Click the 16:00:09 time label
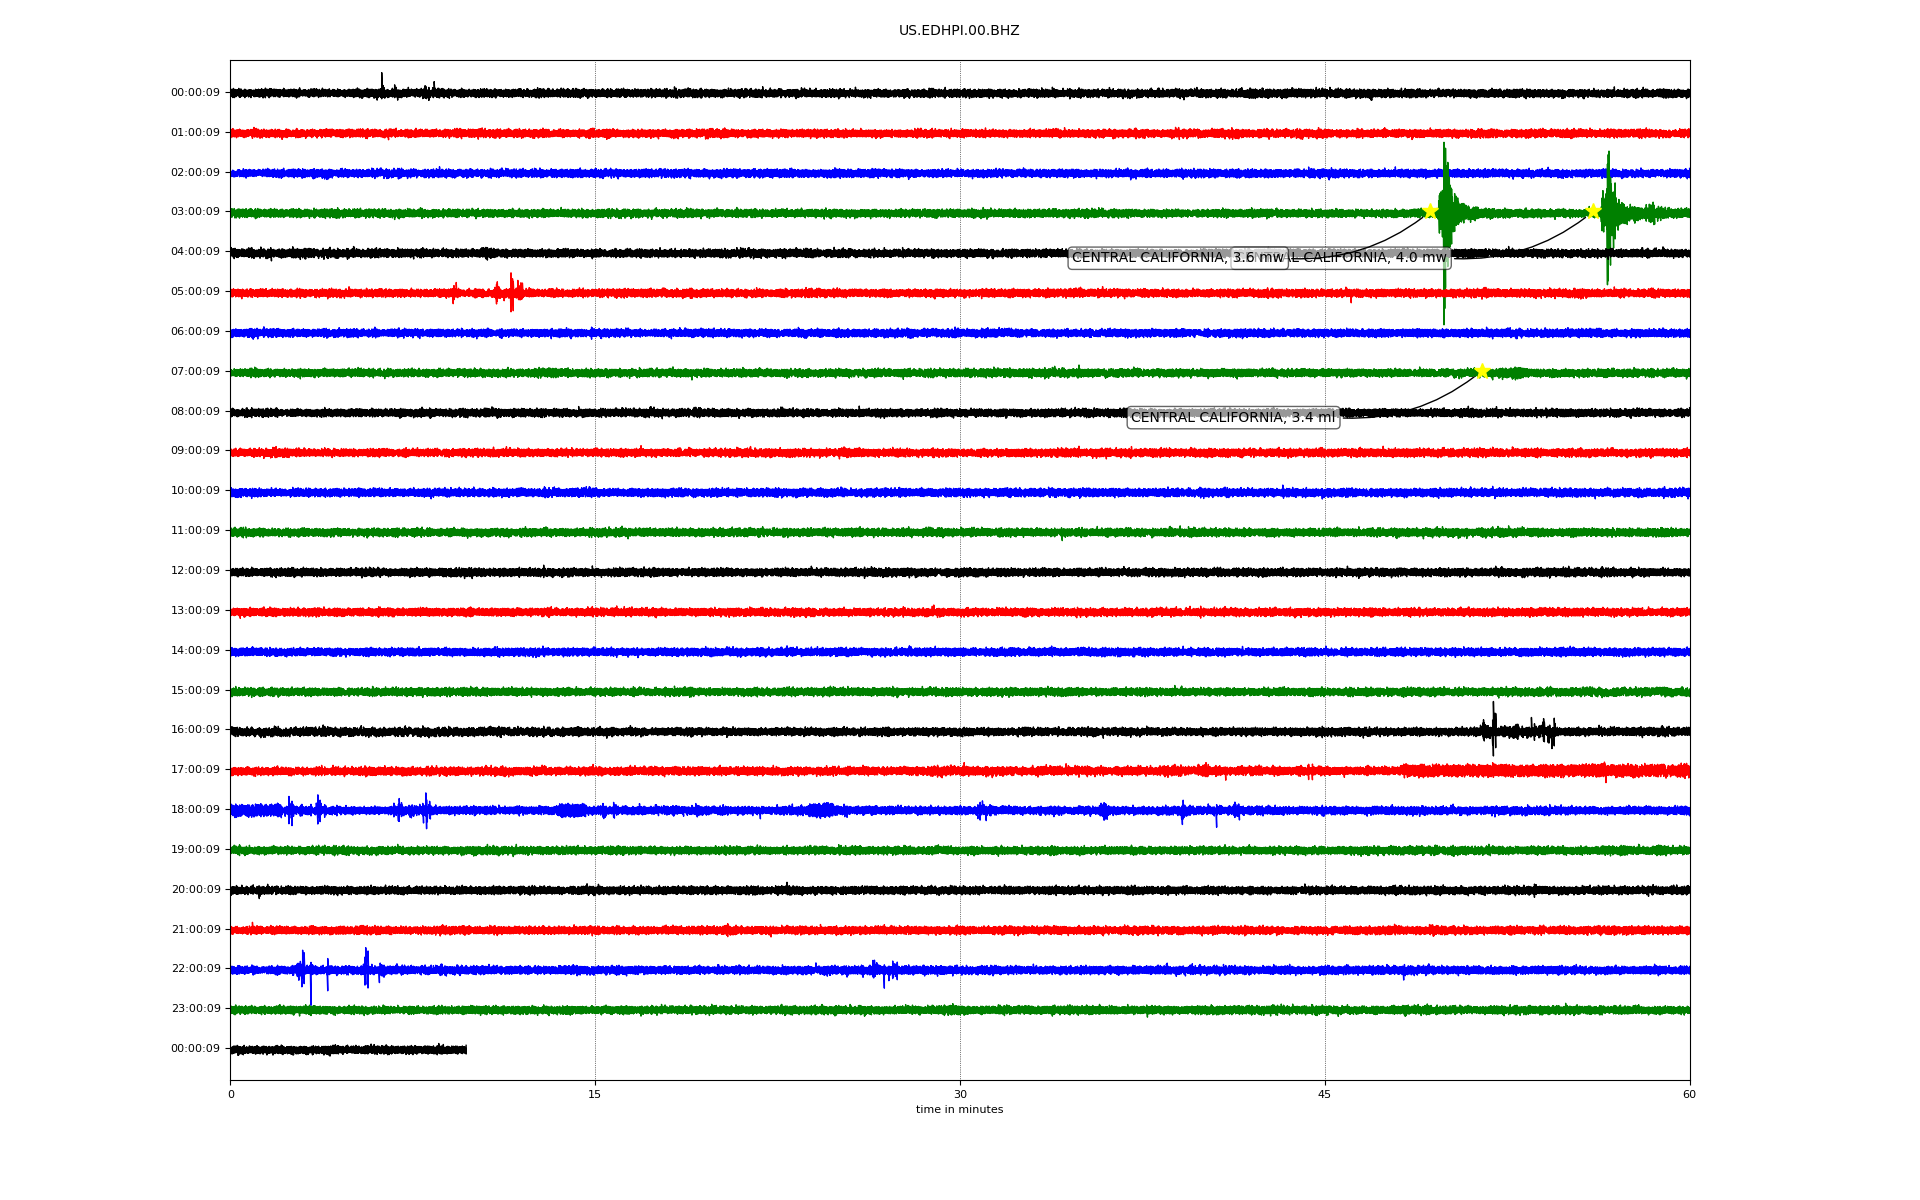The height and width of the screenshot is (1200, 1920). [195, 730]
